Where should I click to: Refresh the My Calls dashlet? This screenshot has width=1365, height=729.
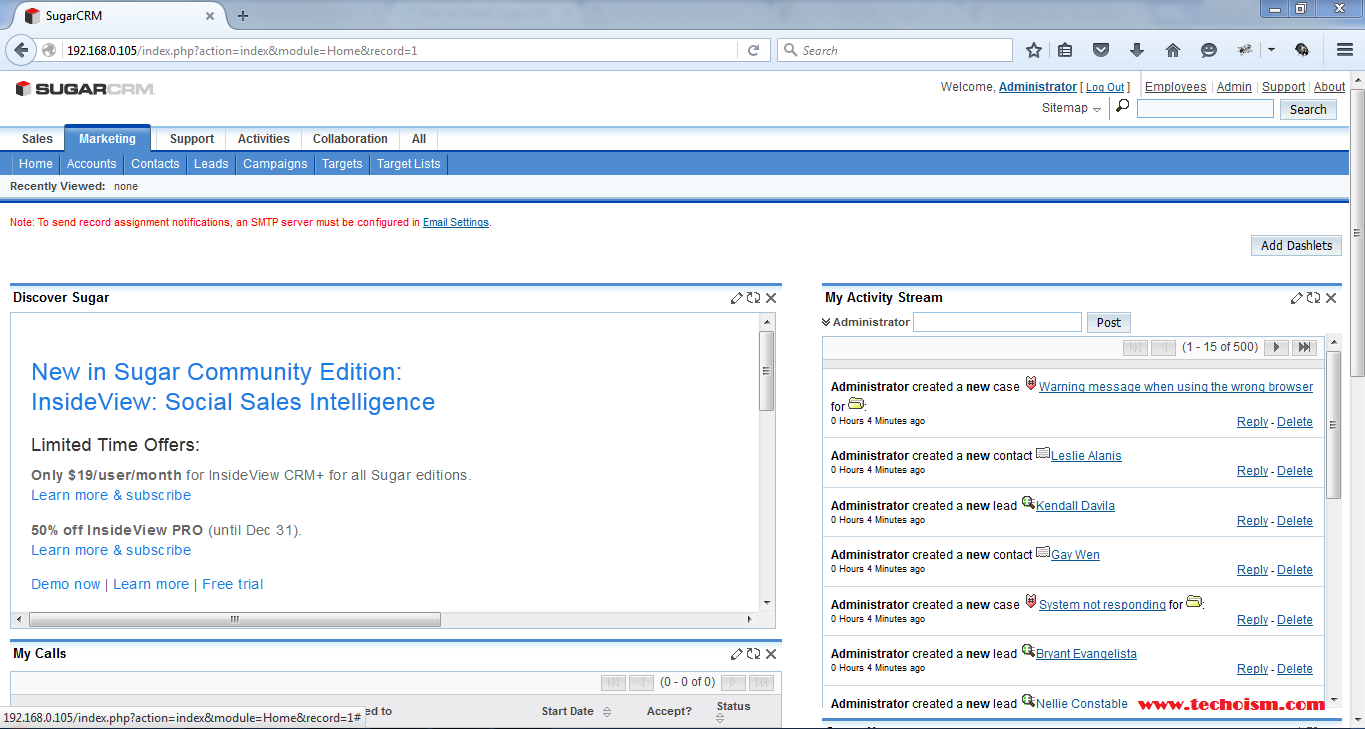pyautogui.click(x=753, y=654)
